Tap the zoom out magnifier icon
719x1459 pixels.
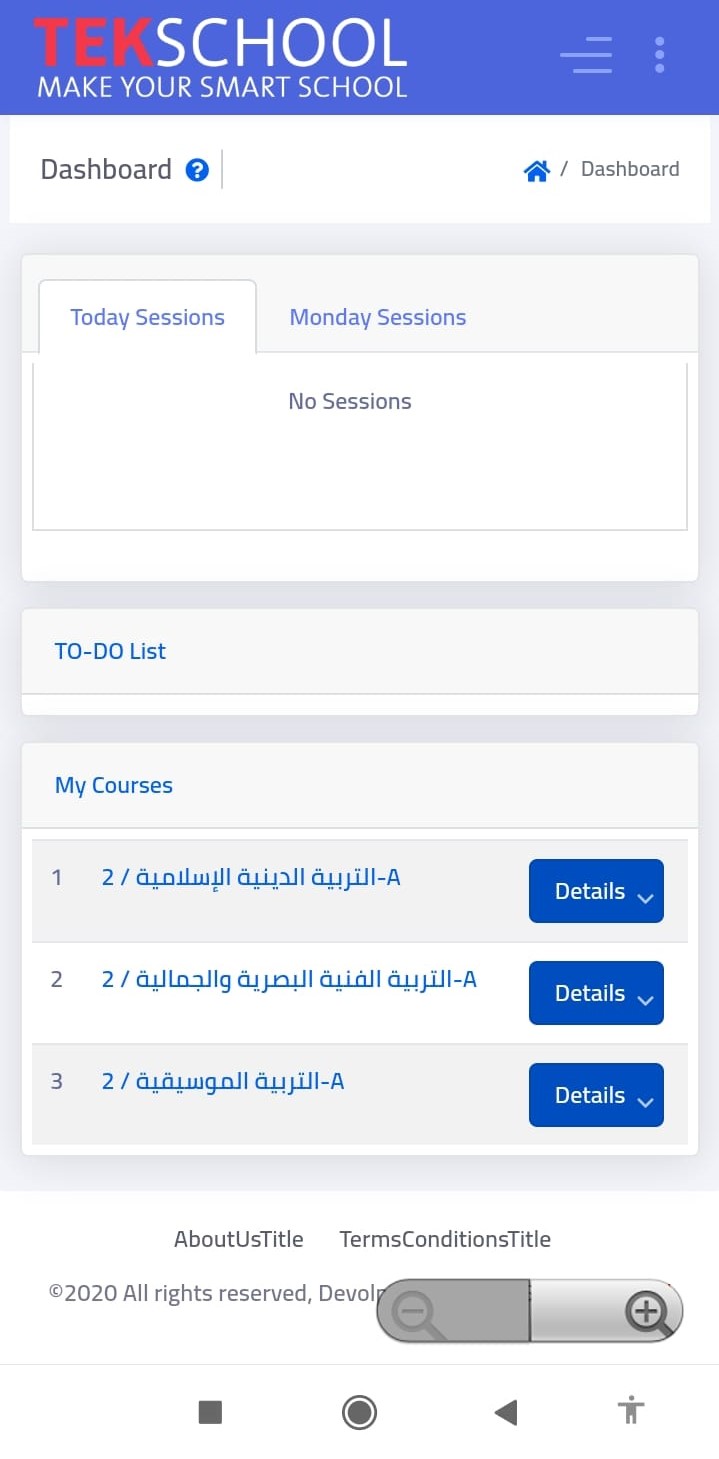(x=416, y=1311)
